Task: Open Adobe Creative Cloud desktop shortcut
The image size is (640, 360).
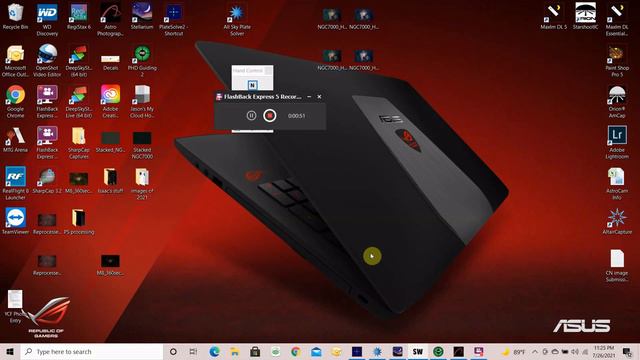Action: coord(110,101)
